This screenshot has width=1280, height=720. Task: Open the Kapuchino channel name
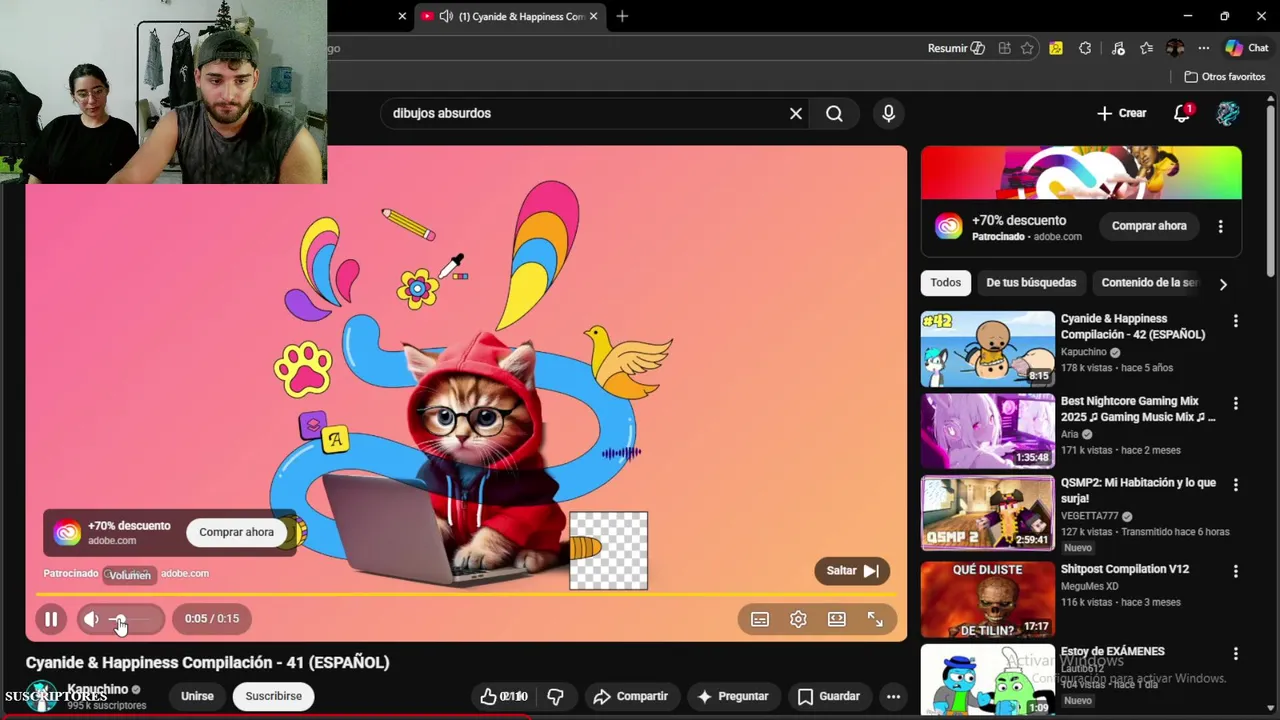pyautogui.click(x=97, y=689)
